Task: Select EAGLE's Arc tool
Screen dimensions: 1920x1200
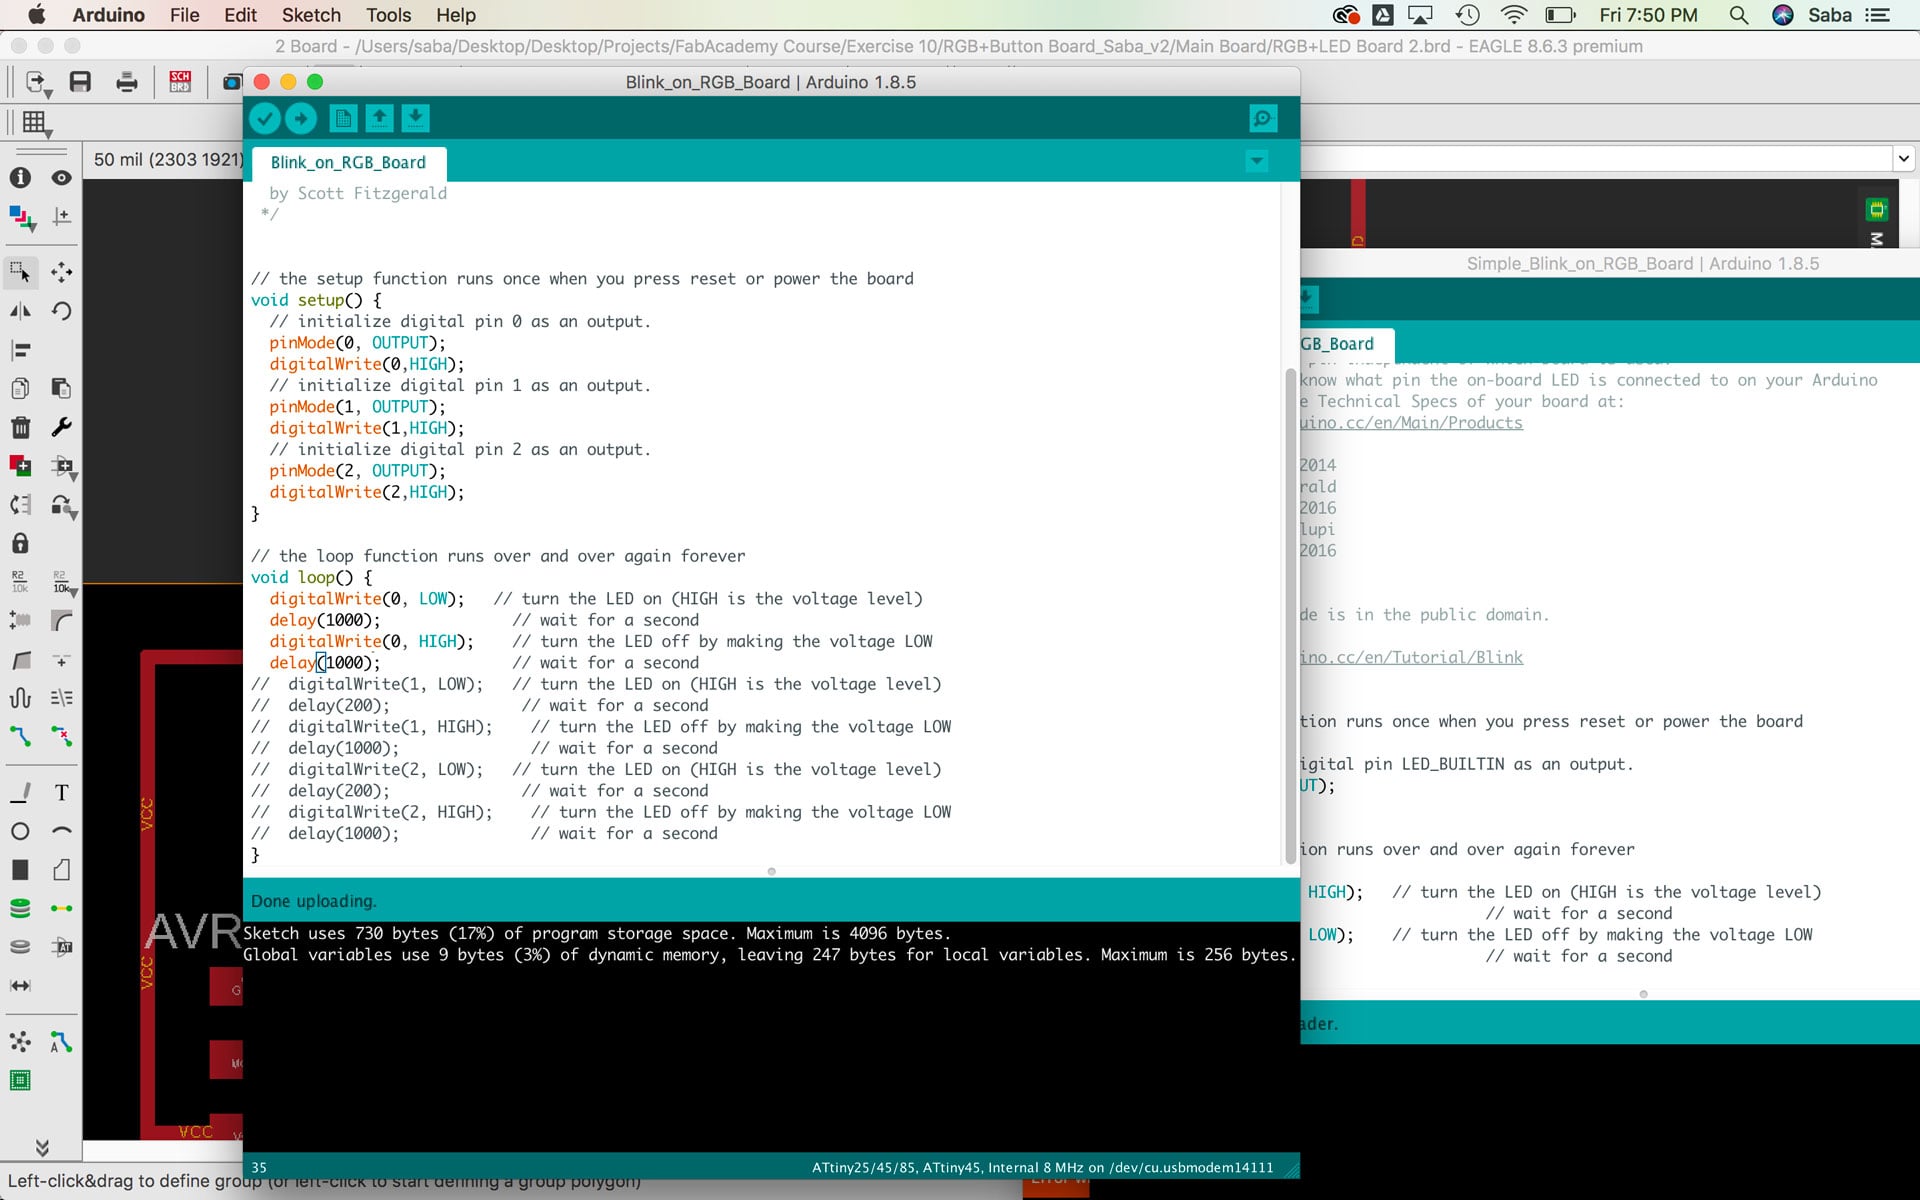Action: (x=62, y=831)
